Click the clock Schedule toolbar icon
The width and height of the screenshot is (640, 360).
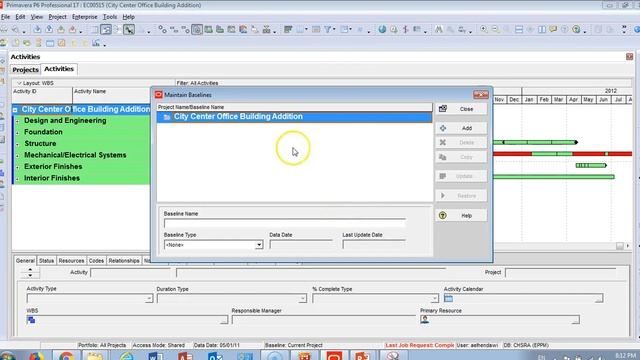pos(394,29)
